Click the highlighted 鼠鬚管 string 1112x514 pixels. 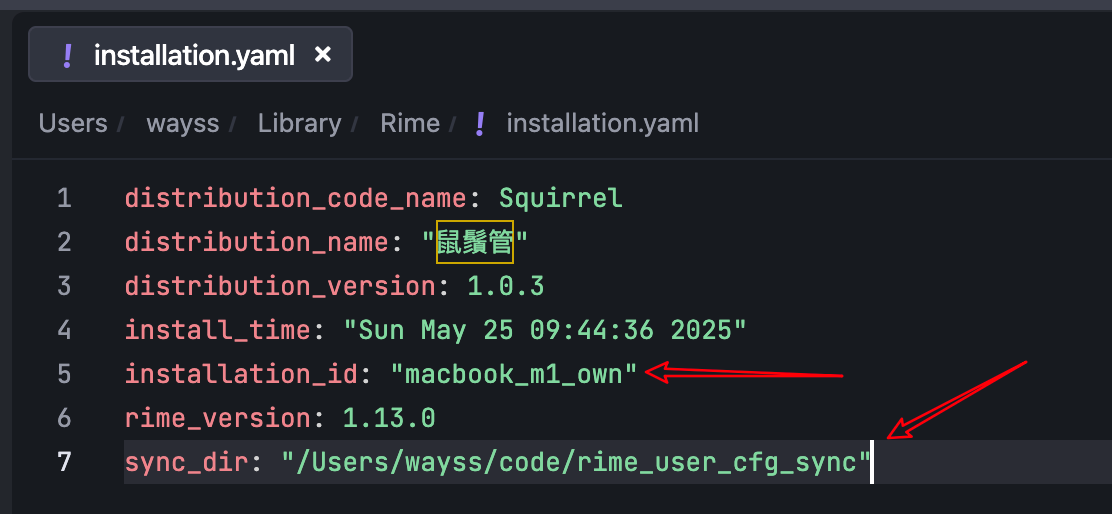(x=475, y=242)
